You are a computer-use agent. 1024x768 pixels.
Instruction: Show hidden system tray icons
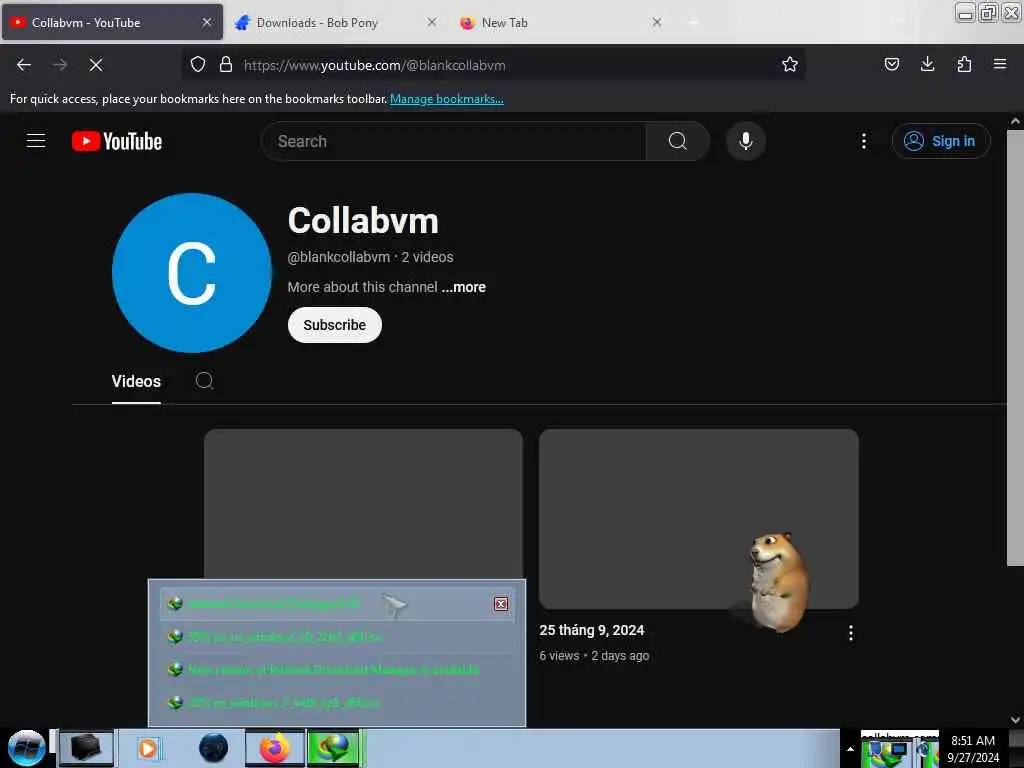point(850,749)
